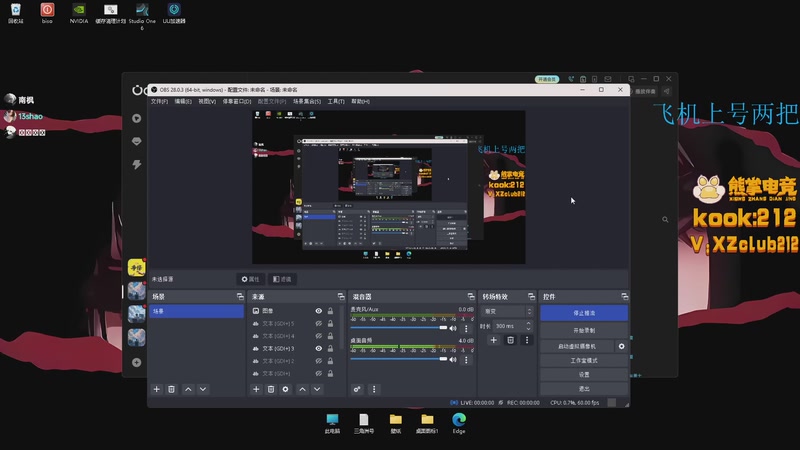Open virtual camera settings gear
The width and height of the screenshot is (800, 450).
click(621, 346)
